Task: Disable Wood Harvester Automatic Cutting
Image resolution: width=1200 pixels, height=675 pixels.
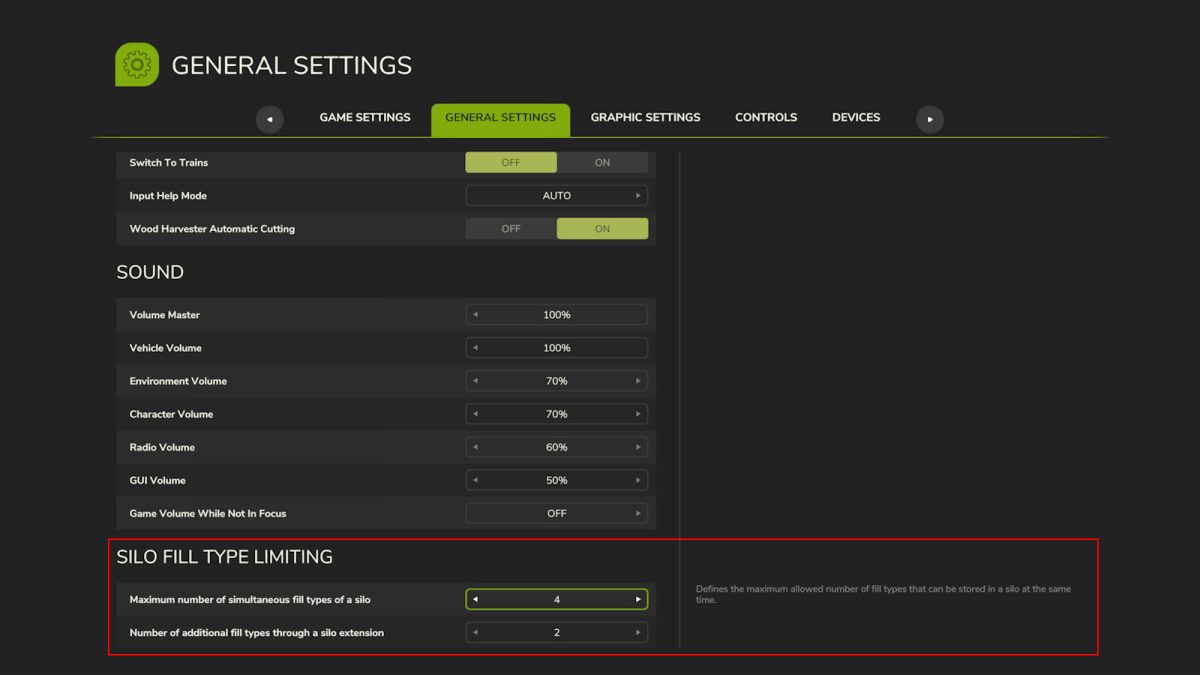Action: [x=510, y=228]
